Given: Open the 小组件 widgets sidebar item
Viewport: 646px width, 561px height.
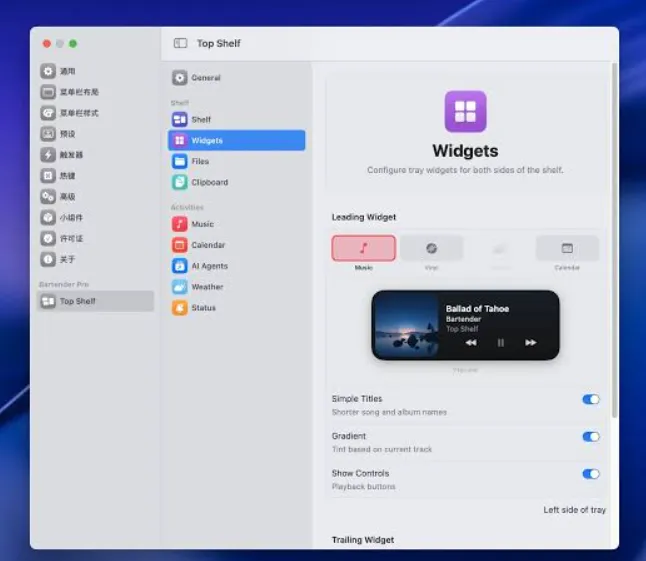Looking at the screenshot, I should tap(96, 217).
